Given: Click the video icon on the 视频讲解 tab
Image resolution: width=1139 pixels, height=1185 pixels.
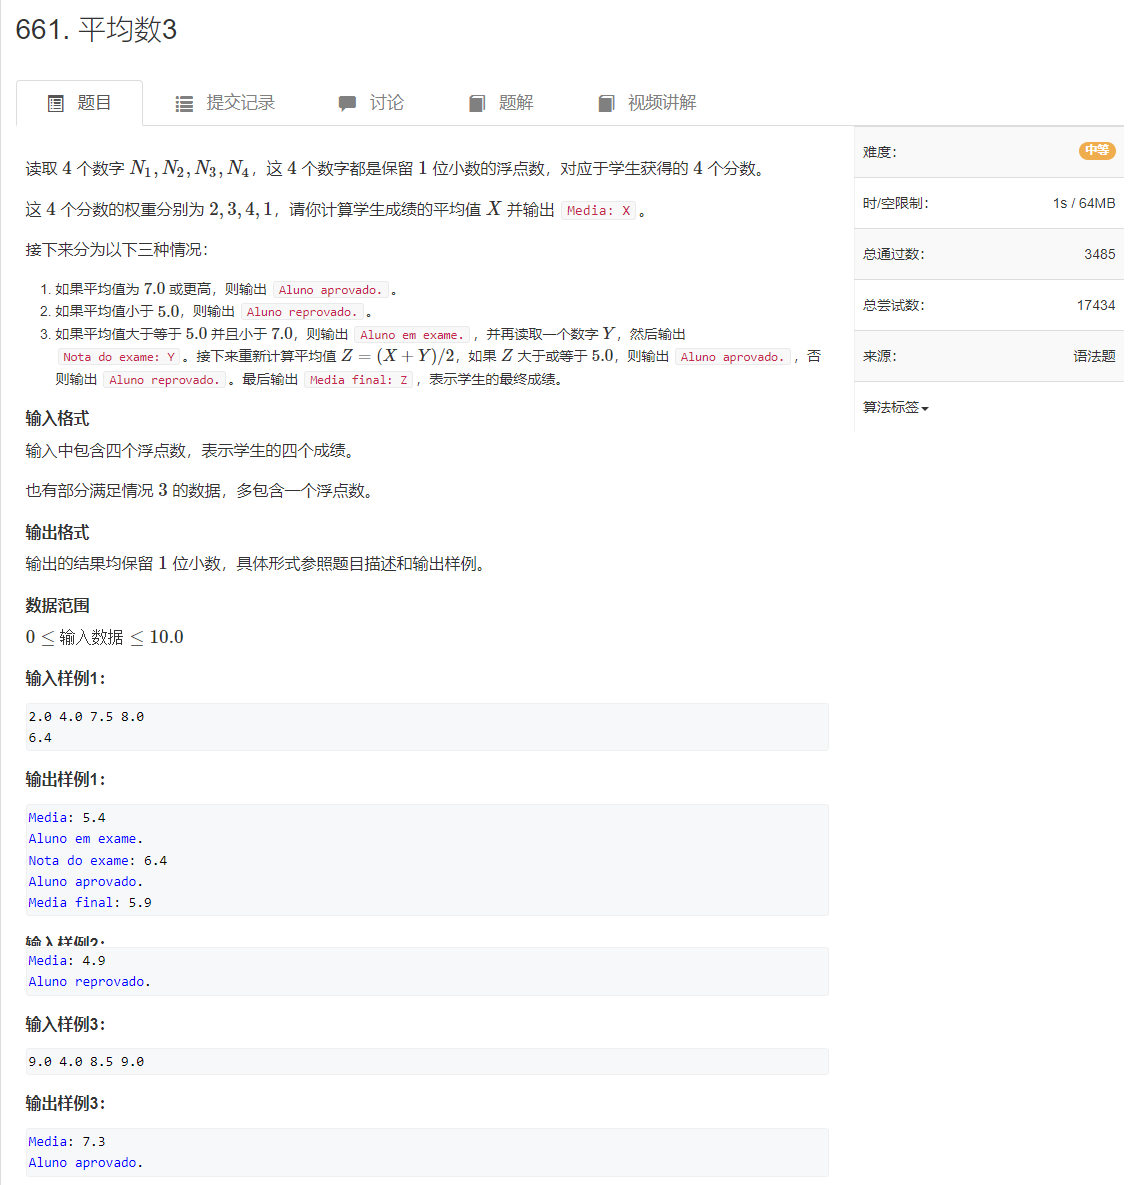Looking at the screenshot, I should (605, 102).
